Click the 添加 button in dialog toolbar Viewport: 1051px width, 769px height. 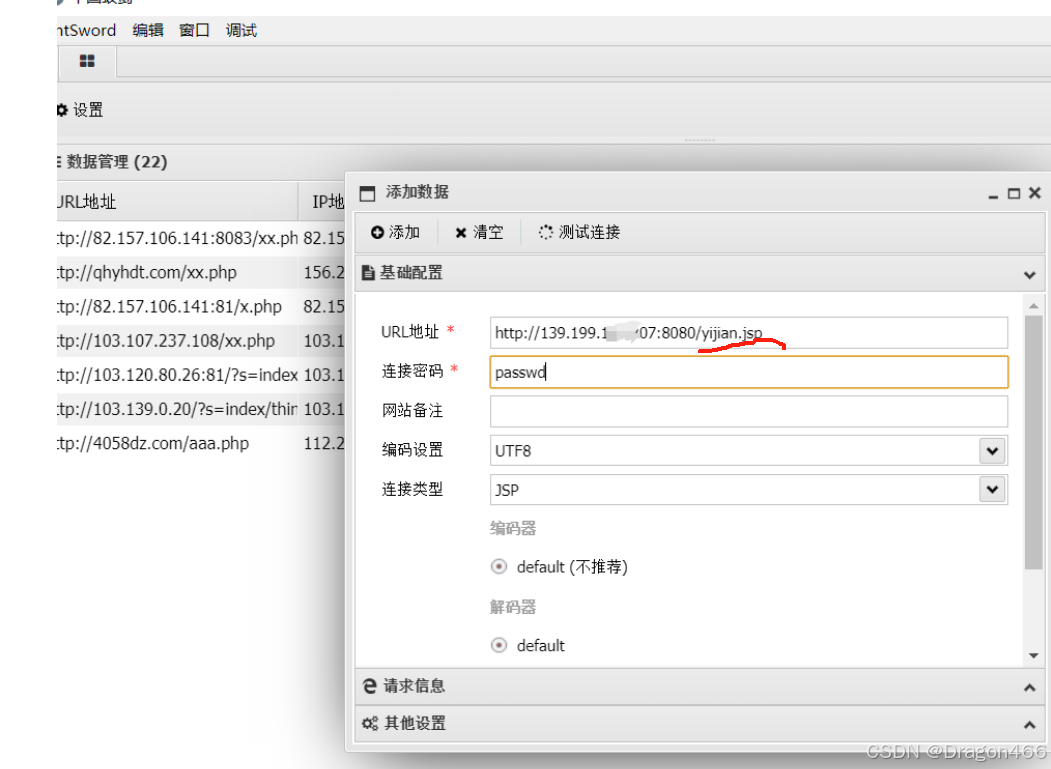pyautogui.click(x=395, y=232)
